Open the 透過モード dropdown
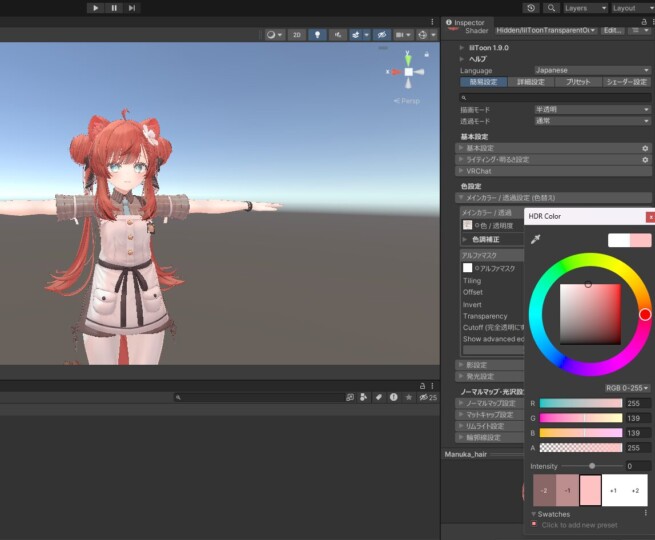Viewport: 655px width, 540px height. [592, 121]
